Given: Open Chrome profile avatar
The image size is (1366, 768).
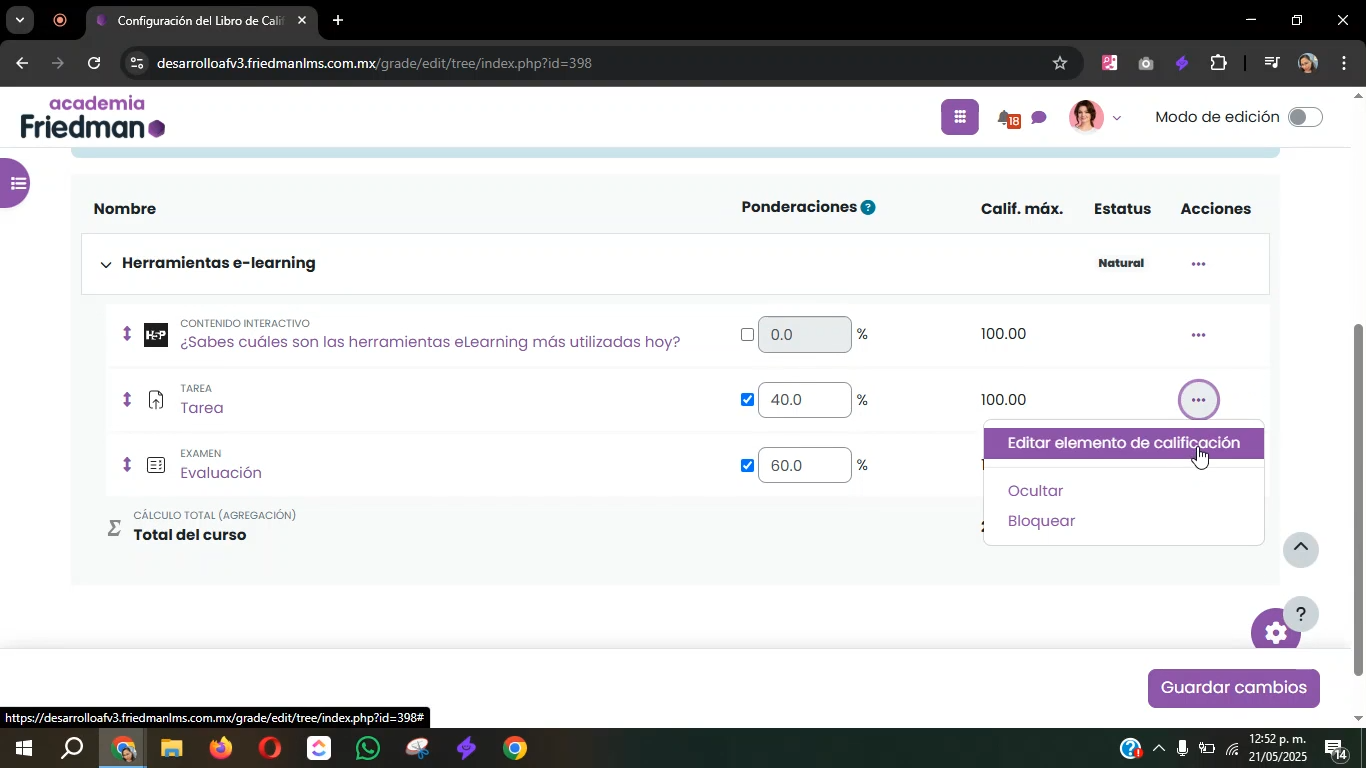Looking at the screenshot, I should (1308, 63).
